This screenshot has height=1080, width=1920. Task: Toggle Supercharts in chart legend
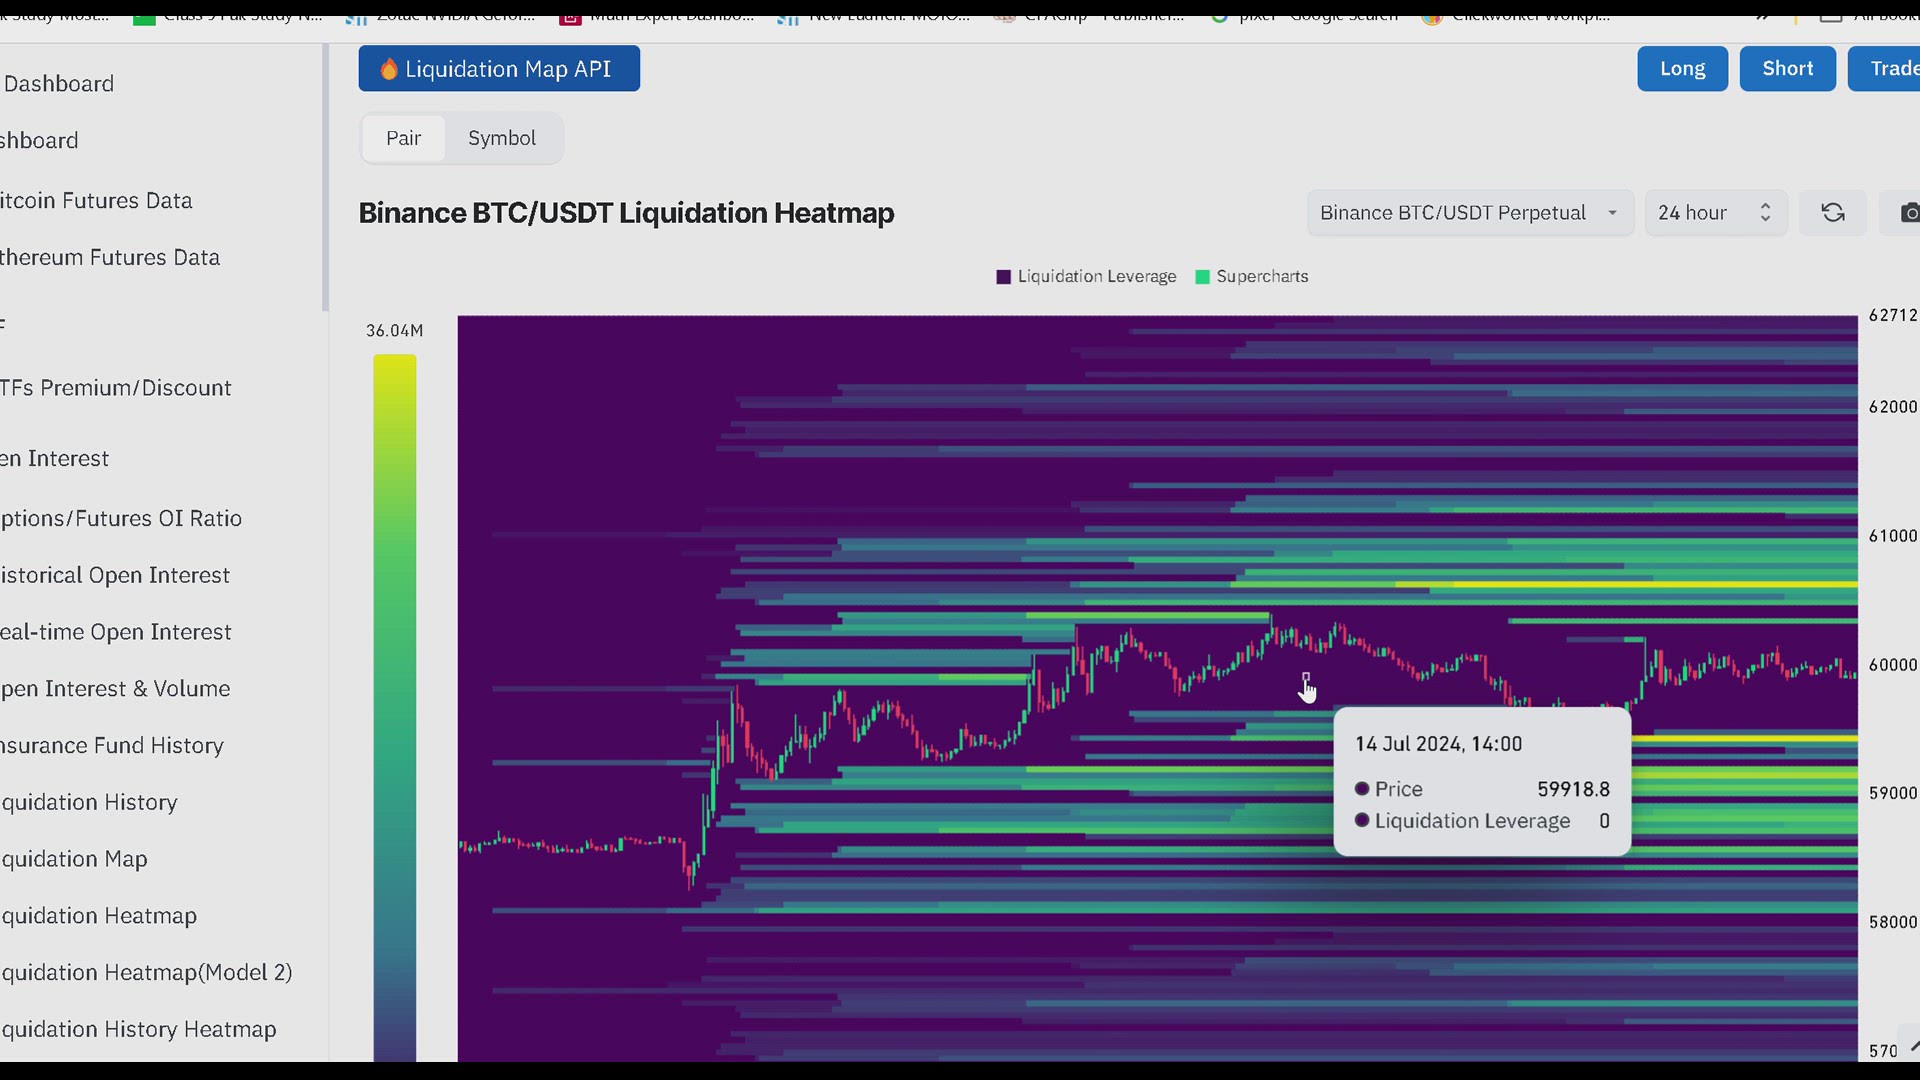point(1262,277)
